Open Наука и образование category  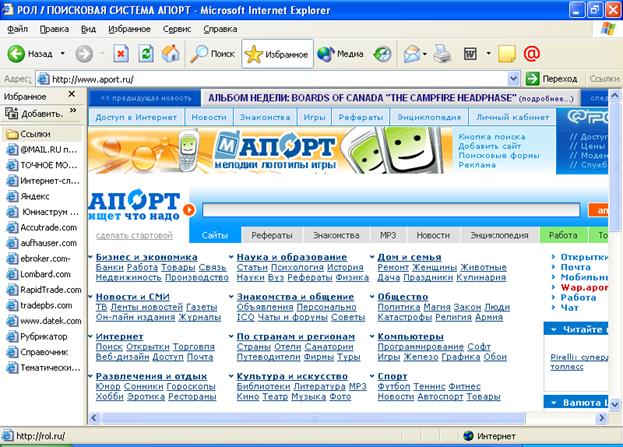[292, 257]
